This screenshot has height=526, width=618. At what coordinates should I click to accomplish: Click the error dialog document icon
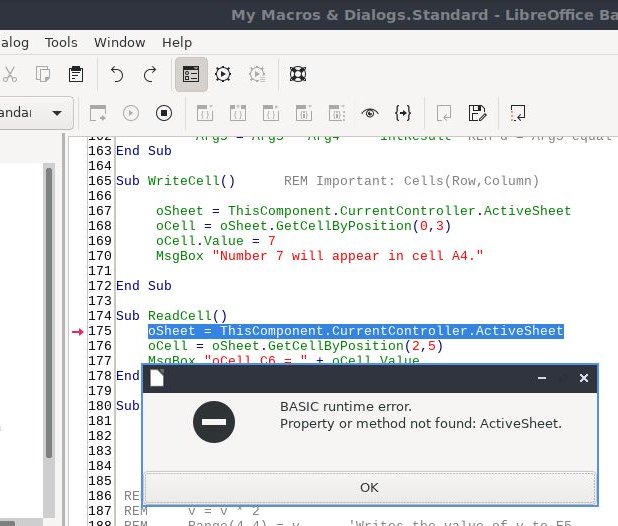point(157,378)
